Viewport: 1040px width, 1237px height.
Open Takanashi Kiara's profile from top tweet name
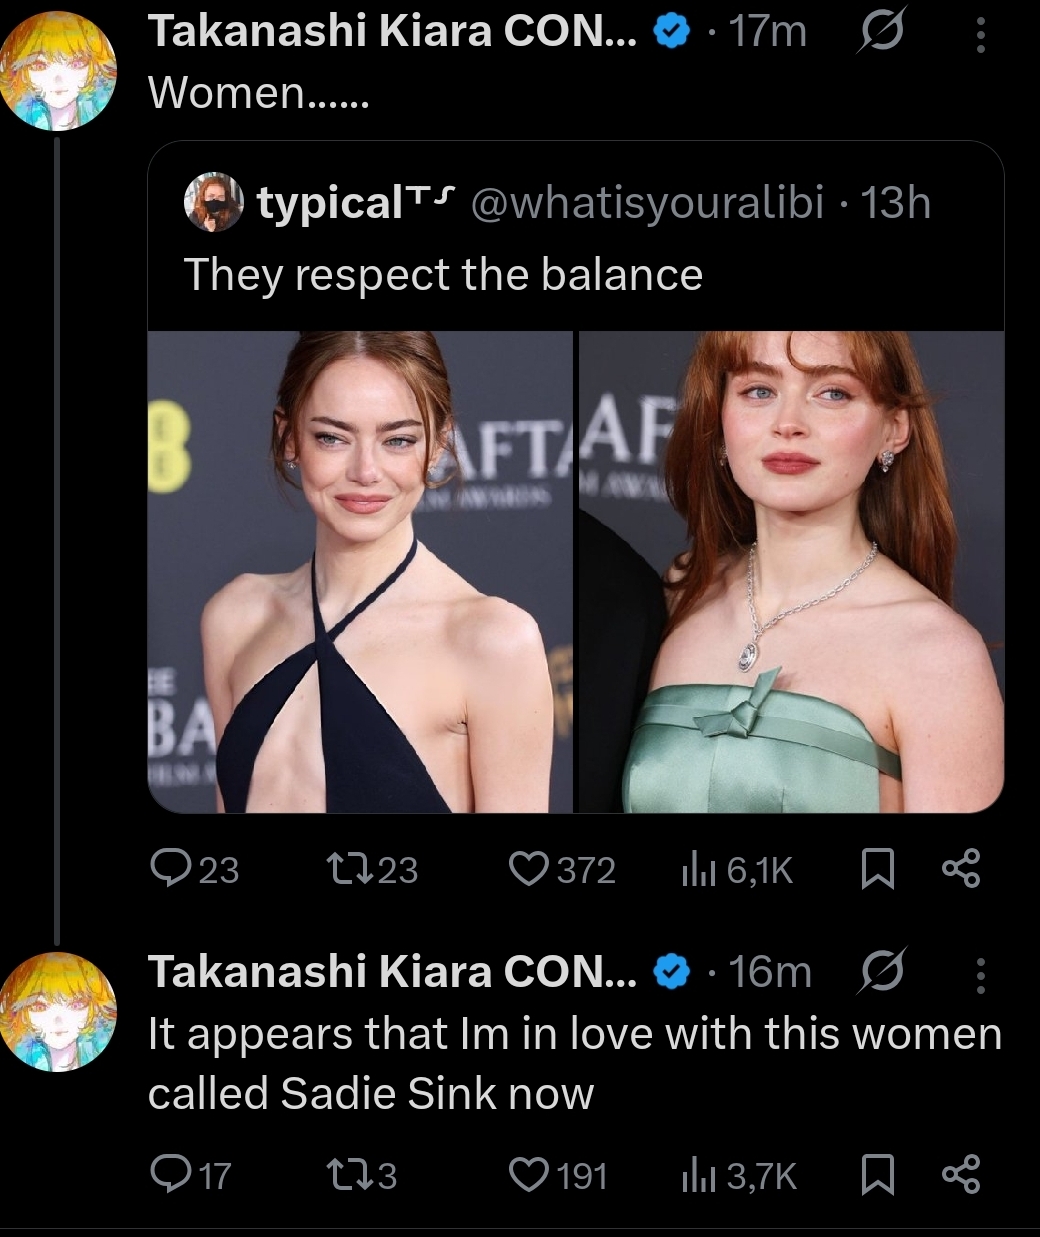(390, 33)
